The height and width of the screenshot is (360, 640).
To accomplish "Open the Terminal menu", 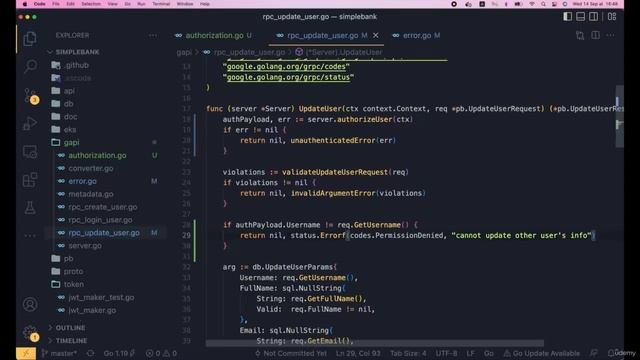I will click(x=161, y=4).
